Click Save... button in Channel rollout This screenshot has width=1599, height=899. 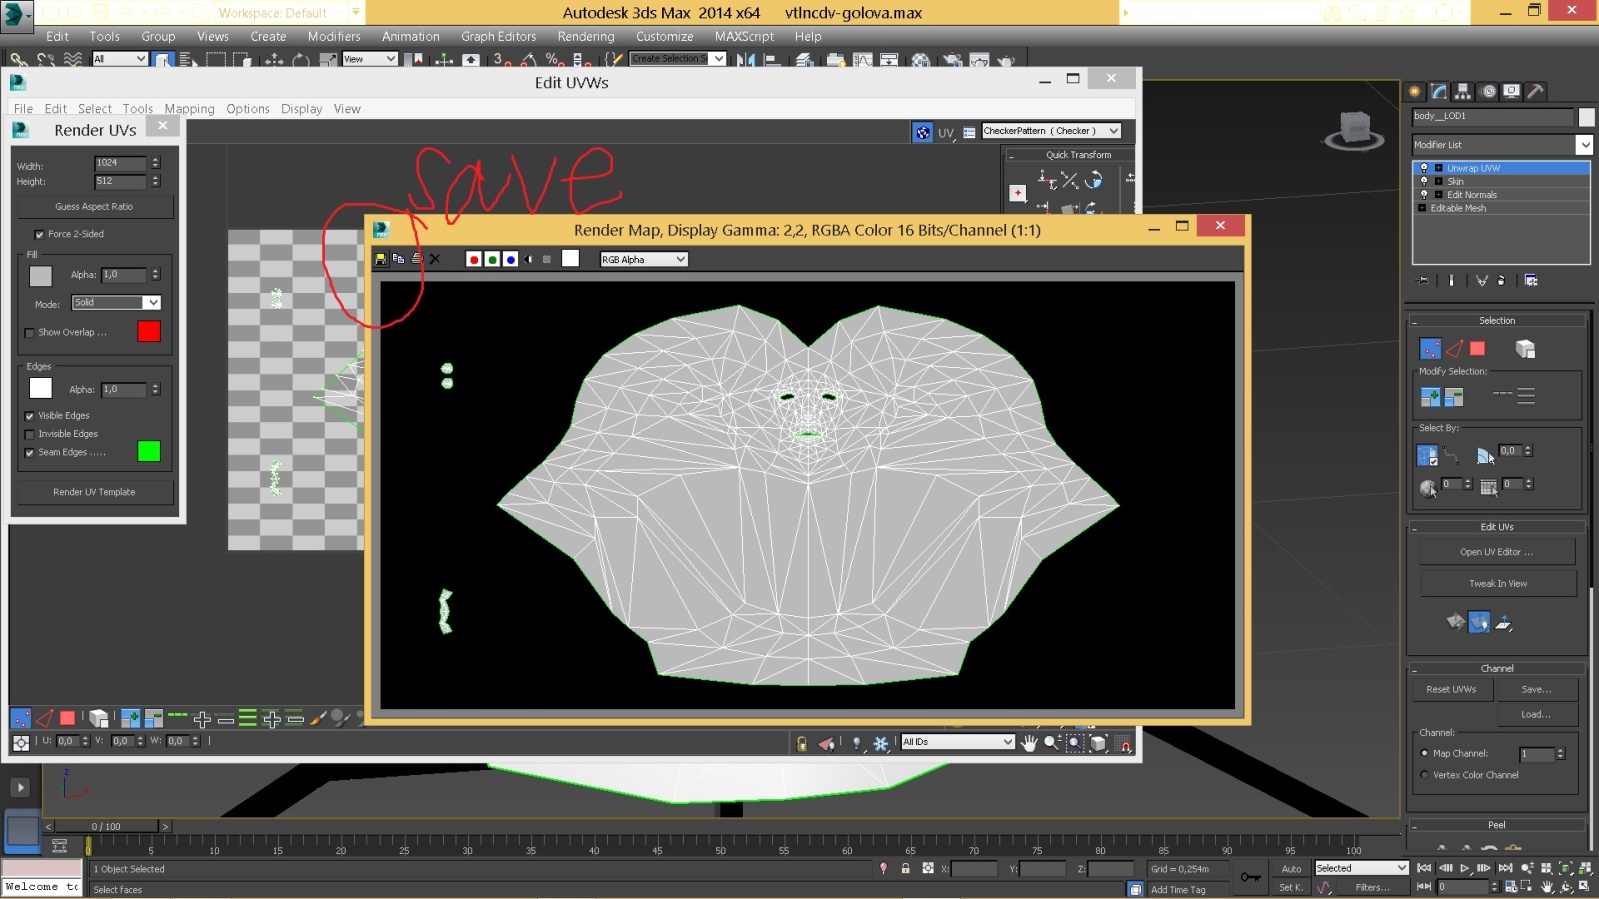1536,690
